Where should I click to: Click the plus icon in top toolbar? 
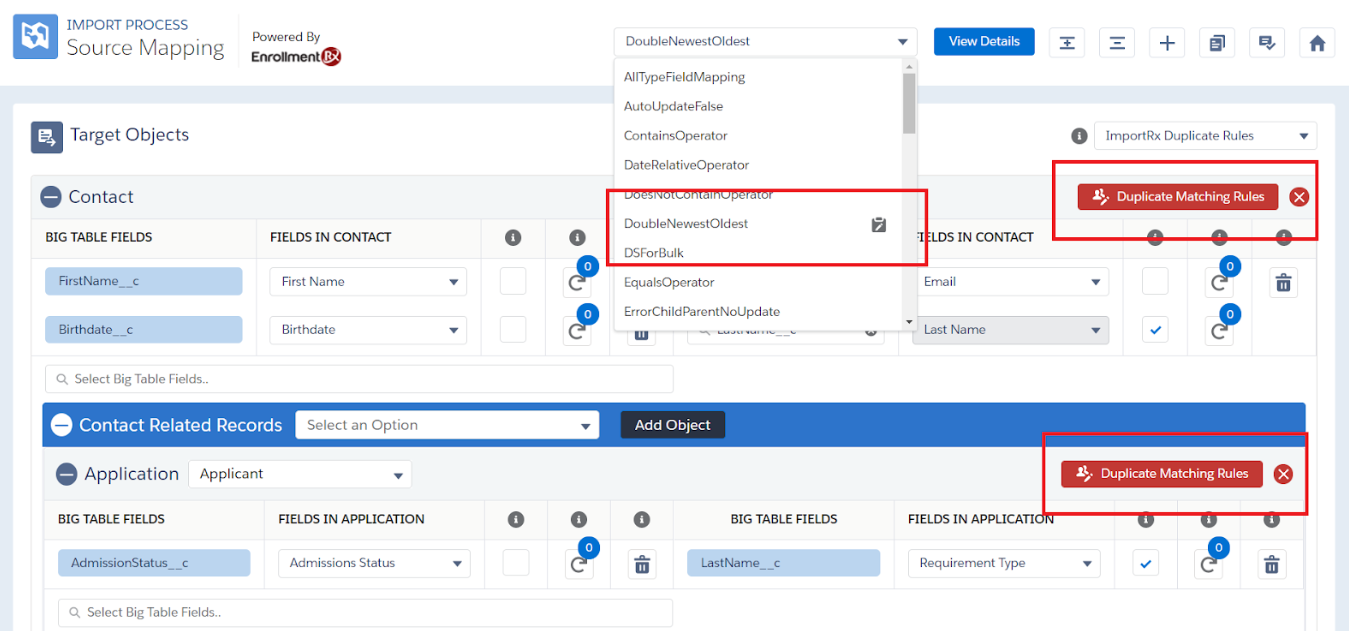(x=1167, y=42)
